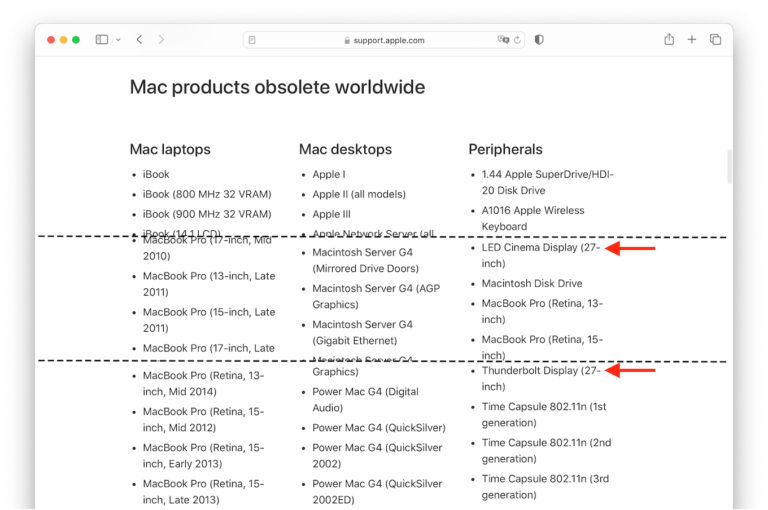Click "Time Capsule 802.11n (3rd generation)" item
Screen dimensions: 768x510
pyautogui.click(x=545, y=487)
